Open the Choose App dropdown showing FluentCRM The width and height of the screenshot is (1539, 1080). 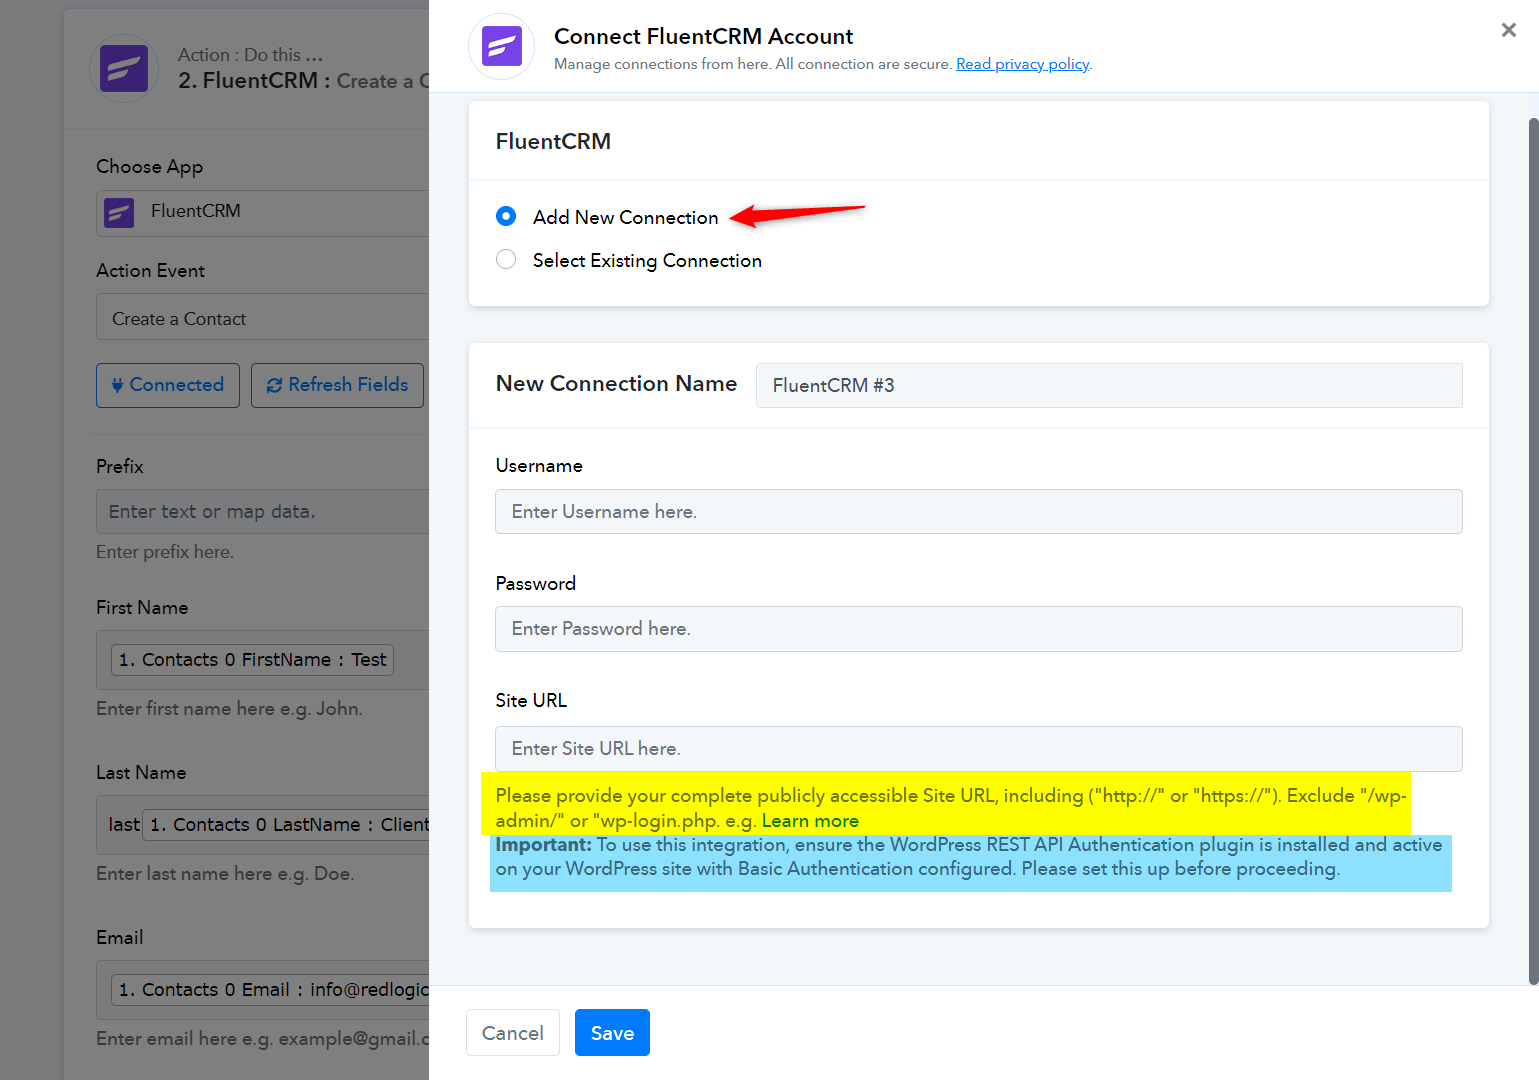(x=263, y=213)
